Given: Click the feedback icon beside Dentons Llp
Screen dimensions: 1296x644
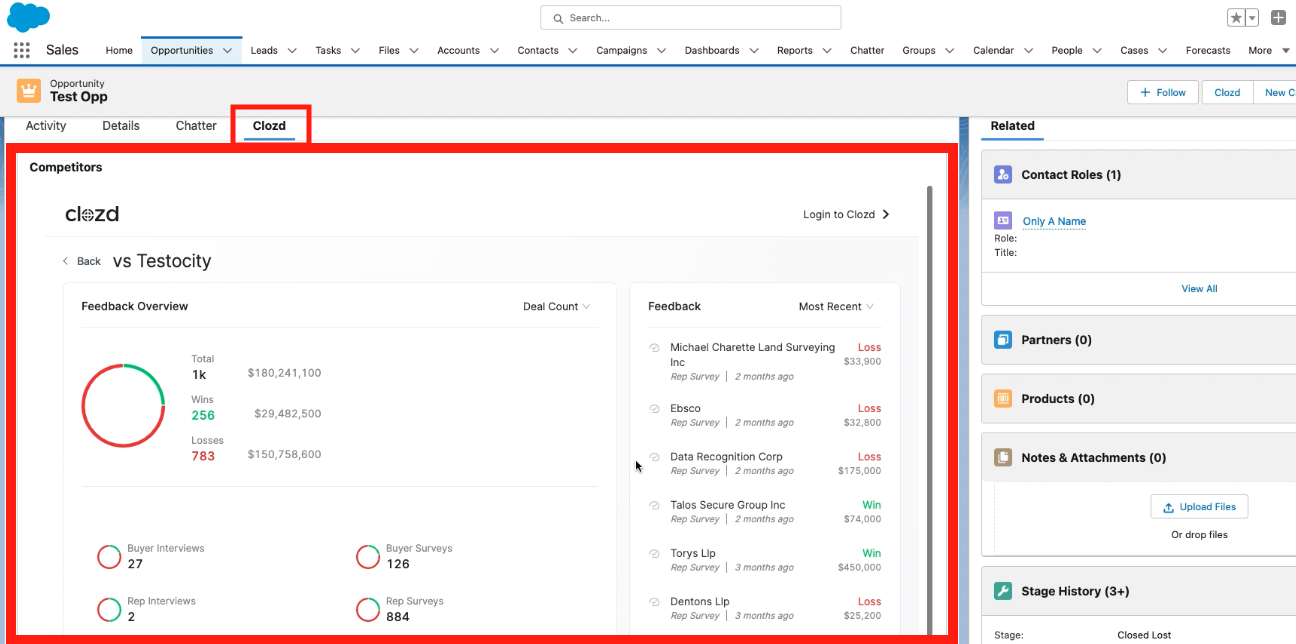Looking at the screenshot, I should coord(654,602).
